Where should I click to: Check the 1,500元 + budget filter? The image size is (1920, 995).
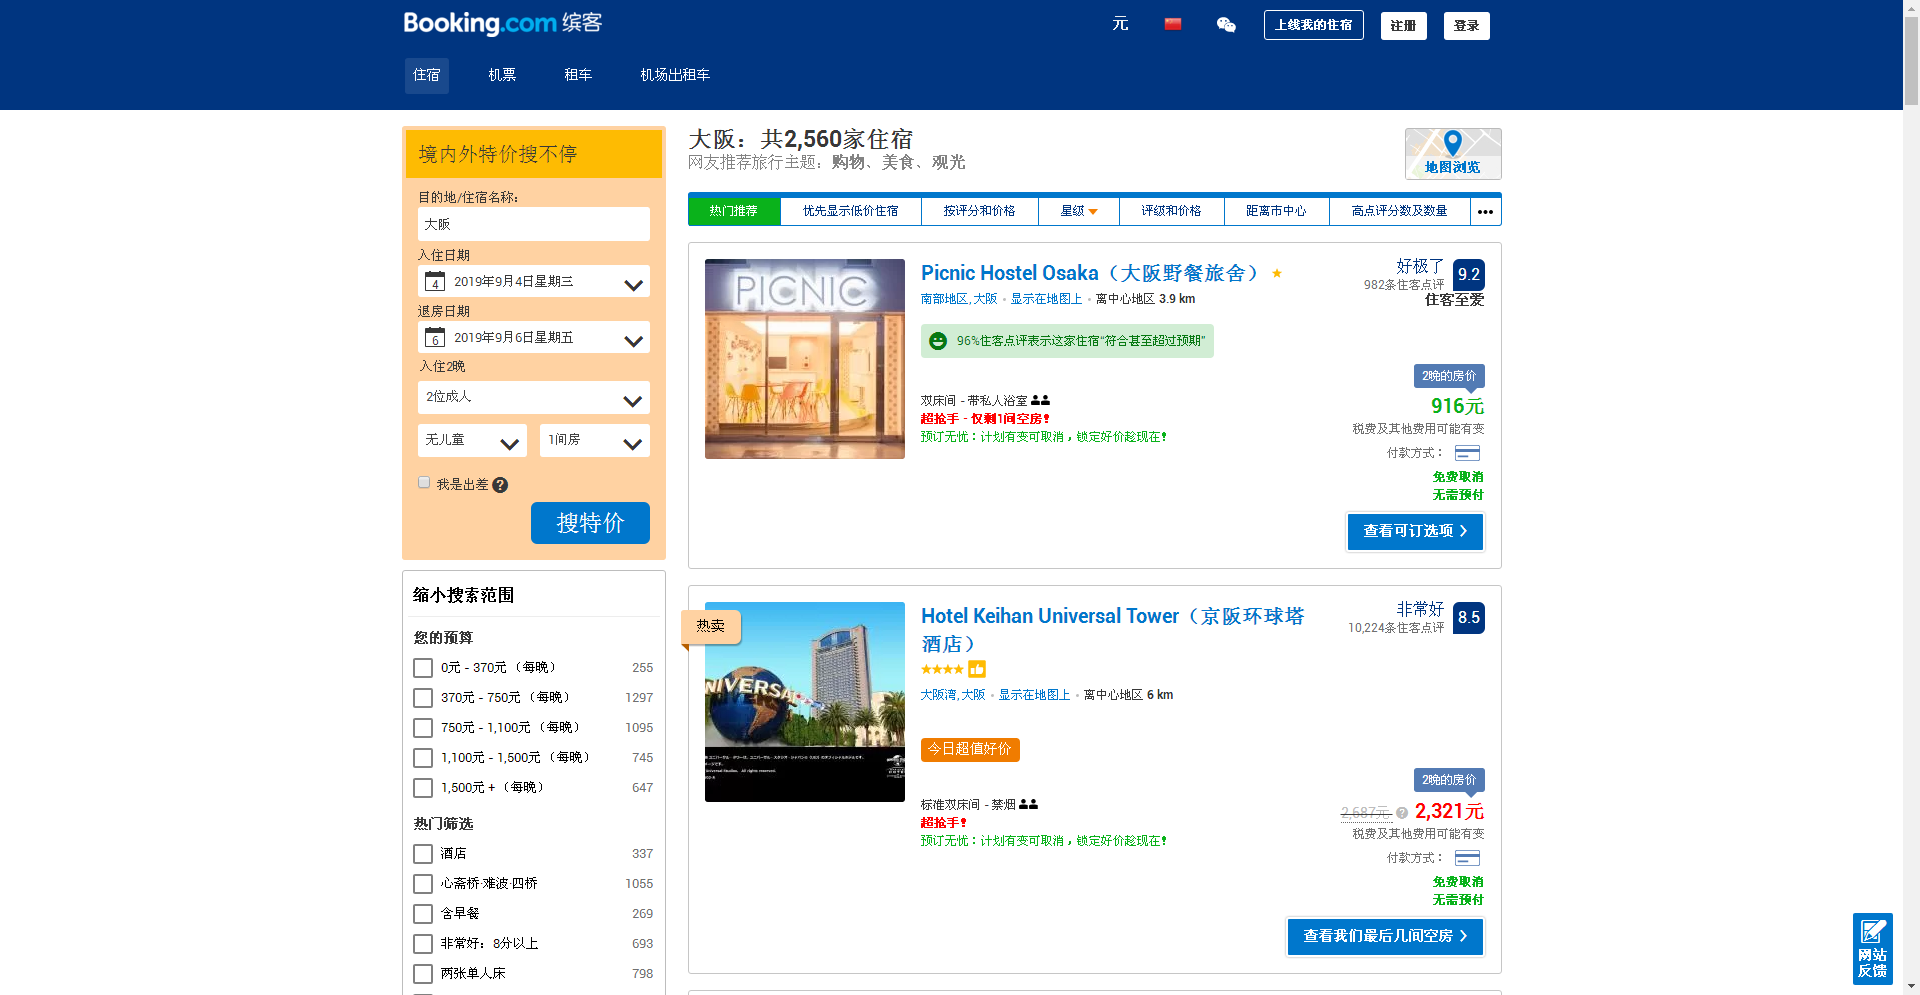pos(423,788)
